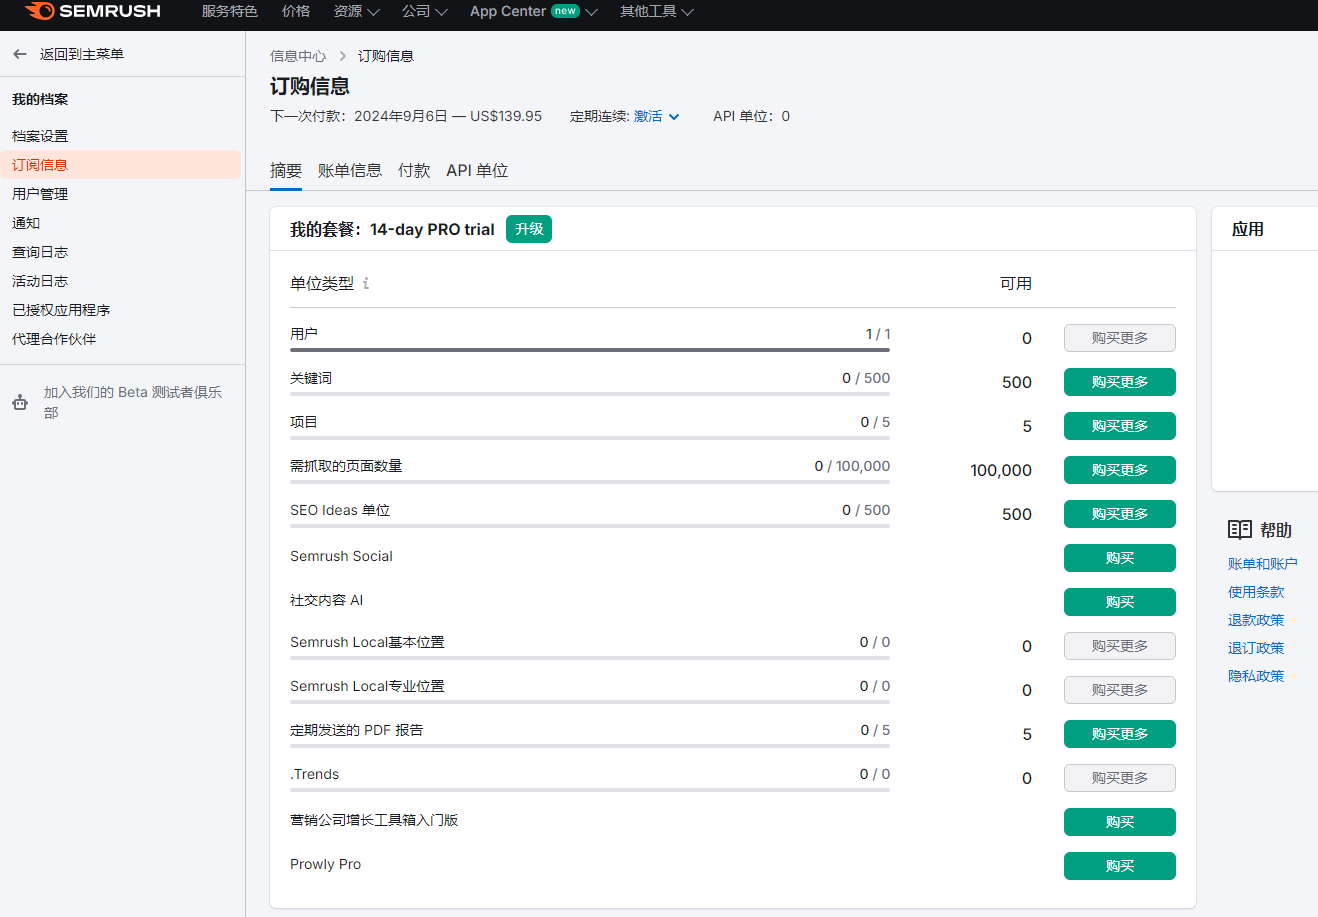The image size is (1318, 917).
Task: Click the 下一次付款 US$139.95 text
Action: [406, 116]
